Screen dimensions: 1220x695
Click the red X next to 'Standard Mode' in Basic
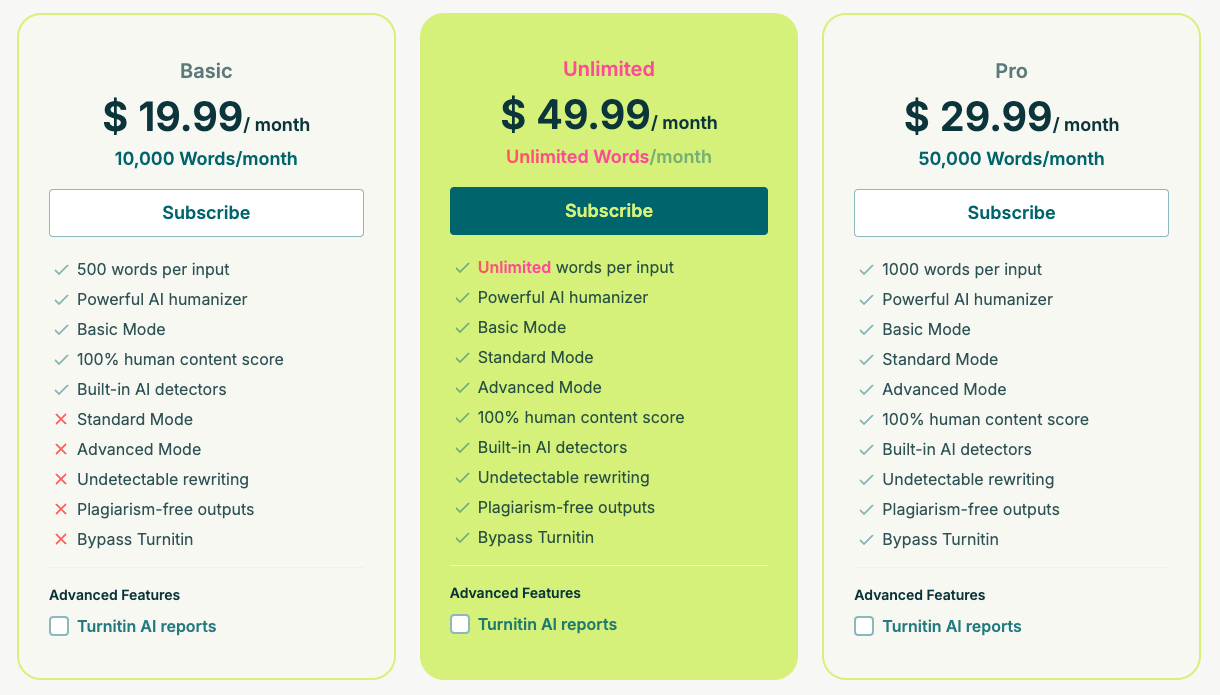pyautogui.click(x=59, y=419)
